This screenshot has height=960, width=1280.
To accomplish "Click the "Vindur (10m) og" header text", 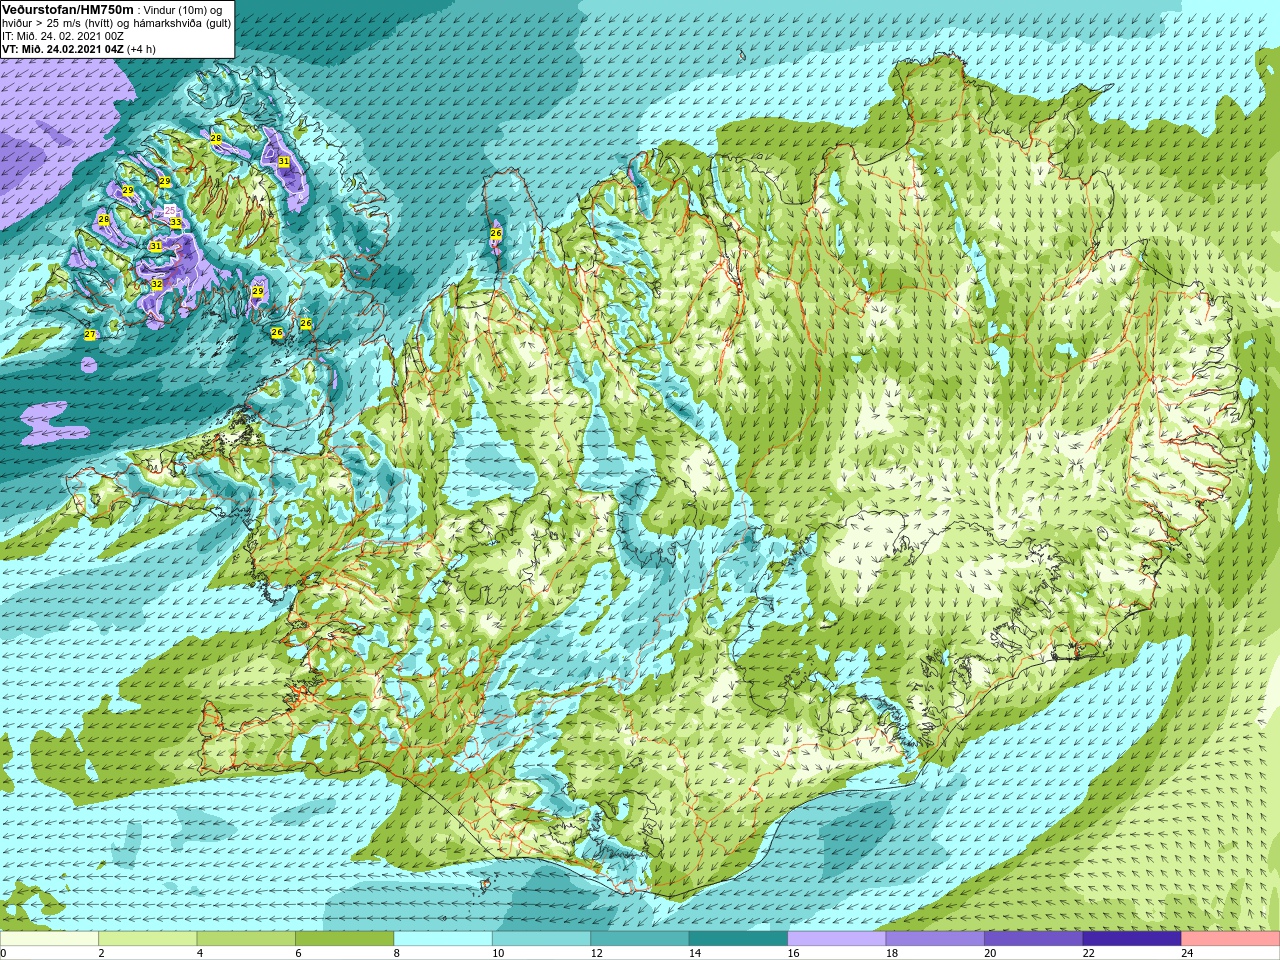I will pyautogui.click(x=183, y=9).
